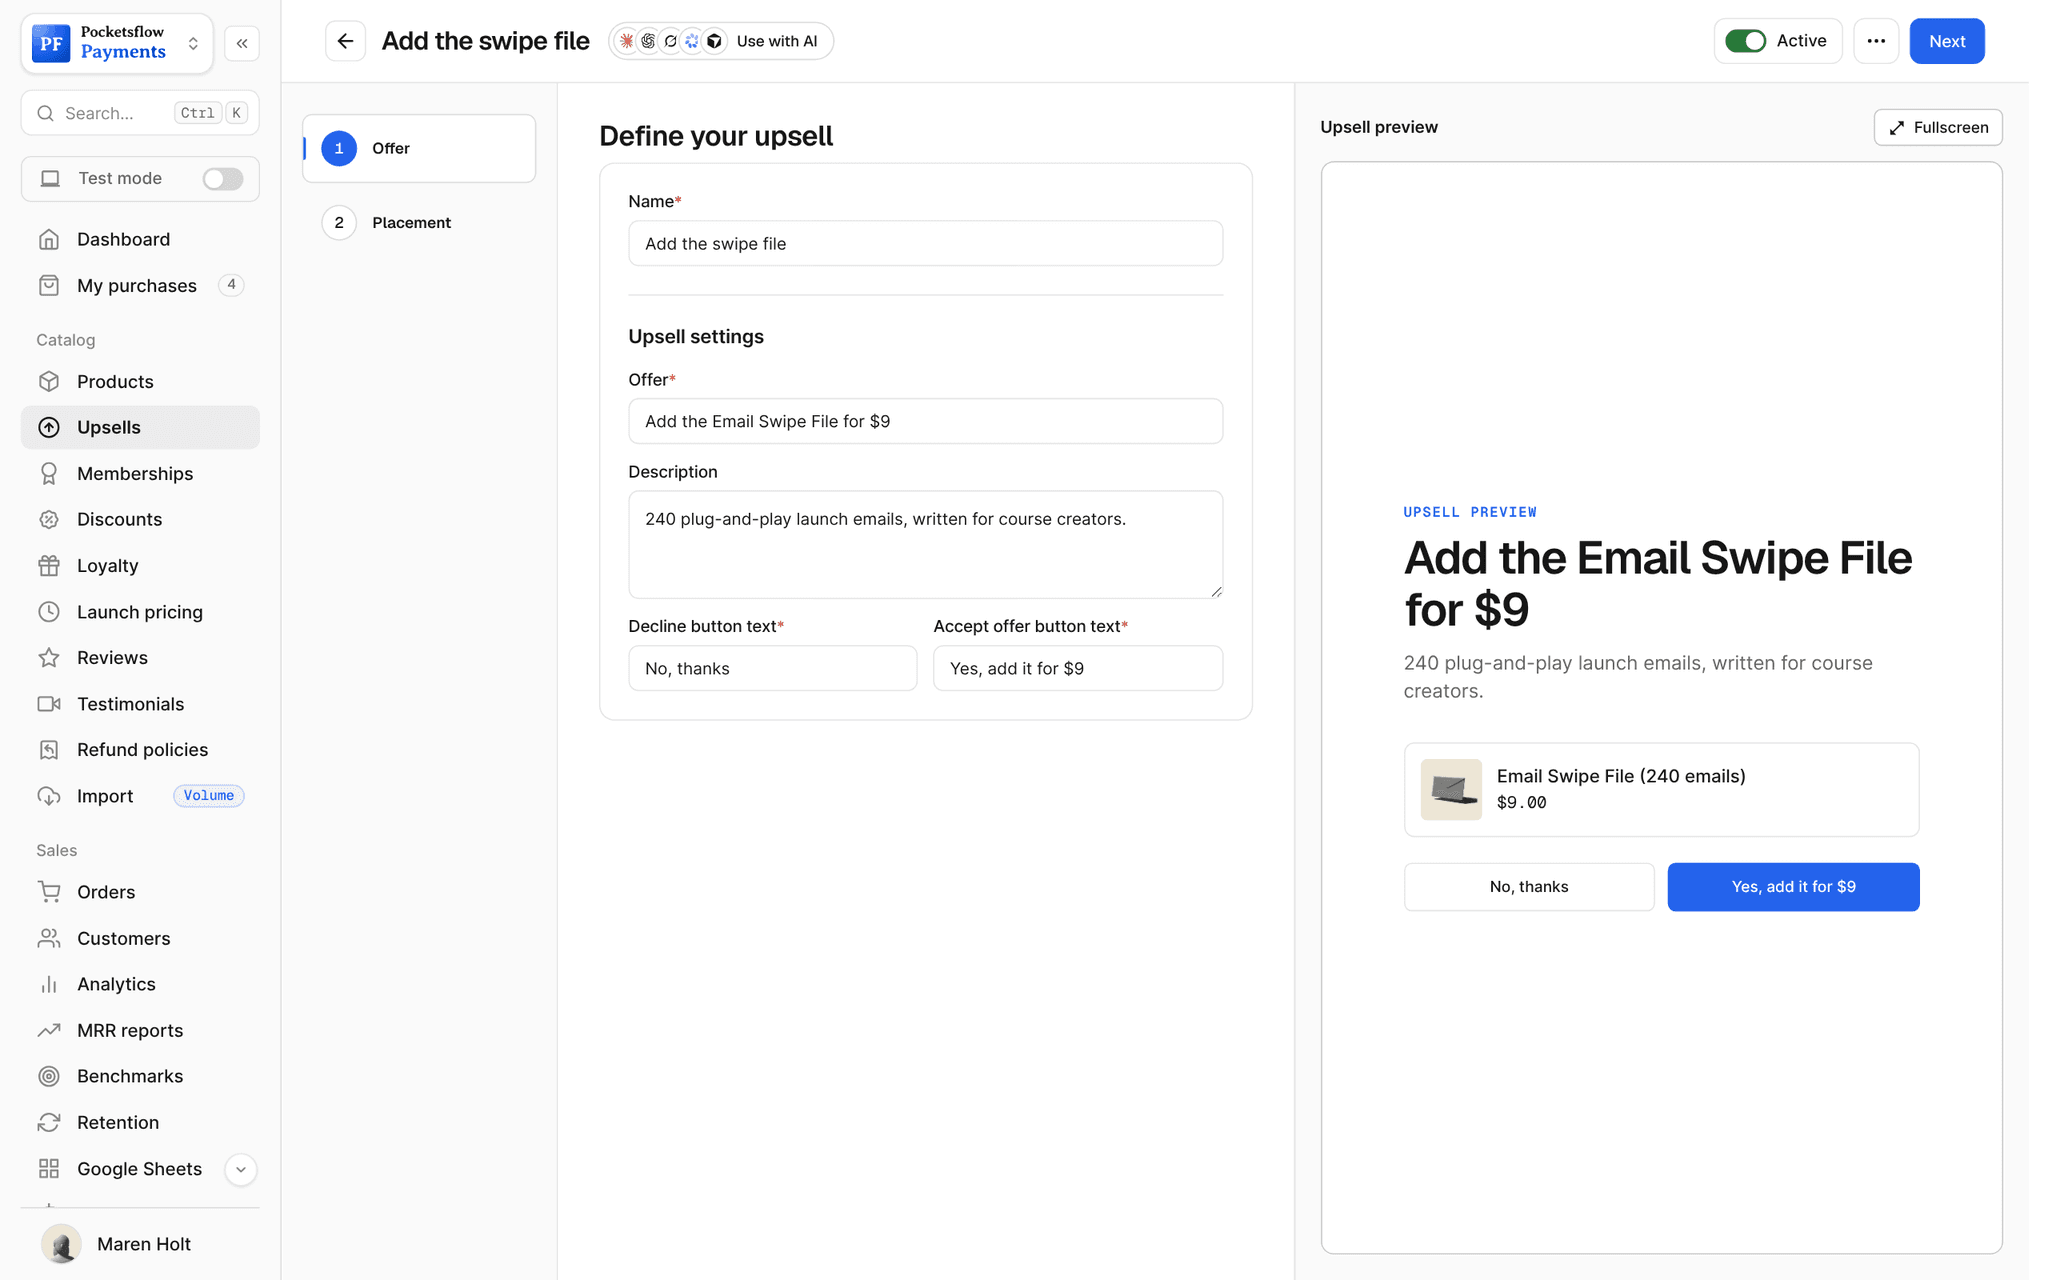Click the Define your upsell heading

tap(715, 136)
